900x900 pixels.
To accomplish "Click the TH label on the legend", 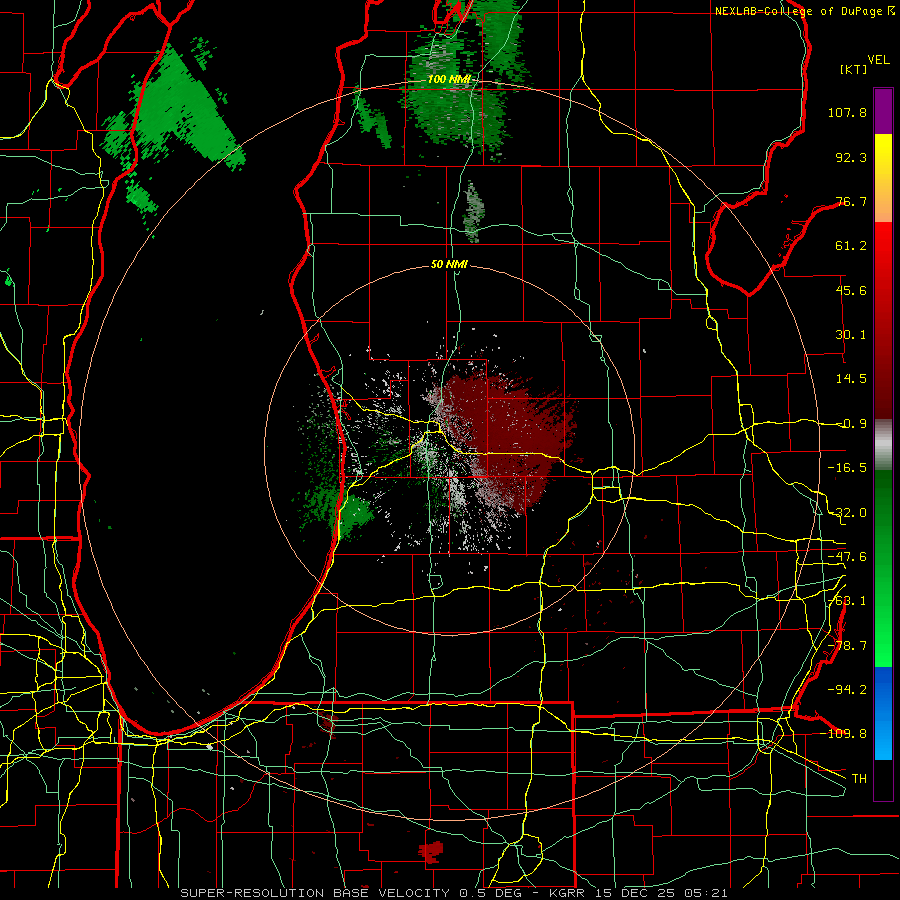I will (x=859, y=779).
